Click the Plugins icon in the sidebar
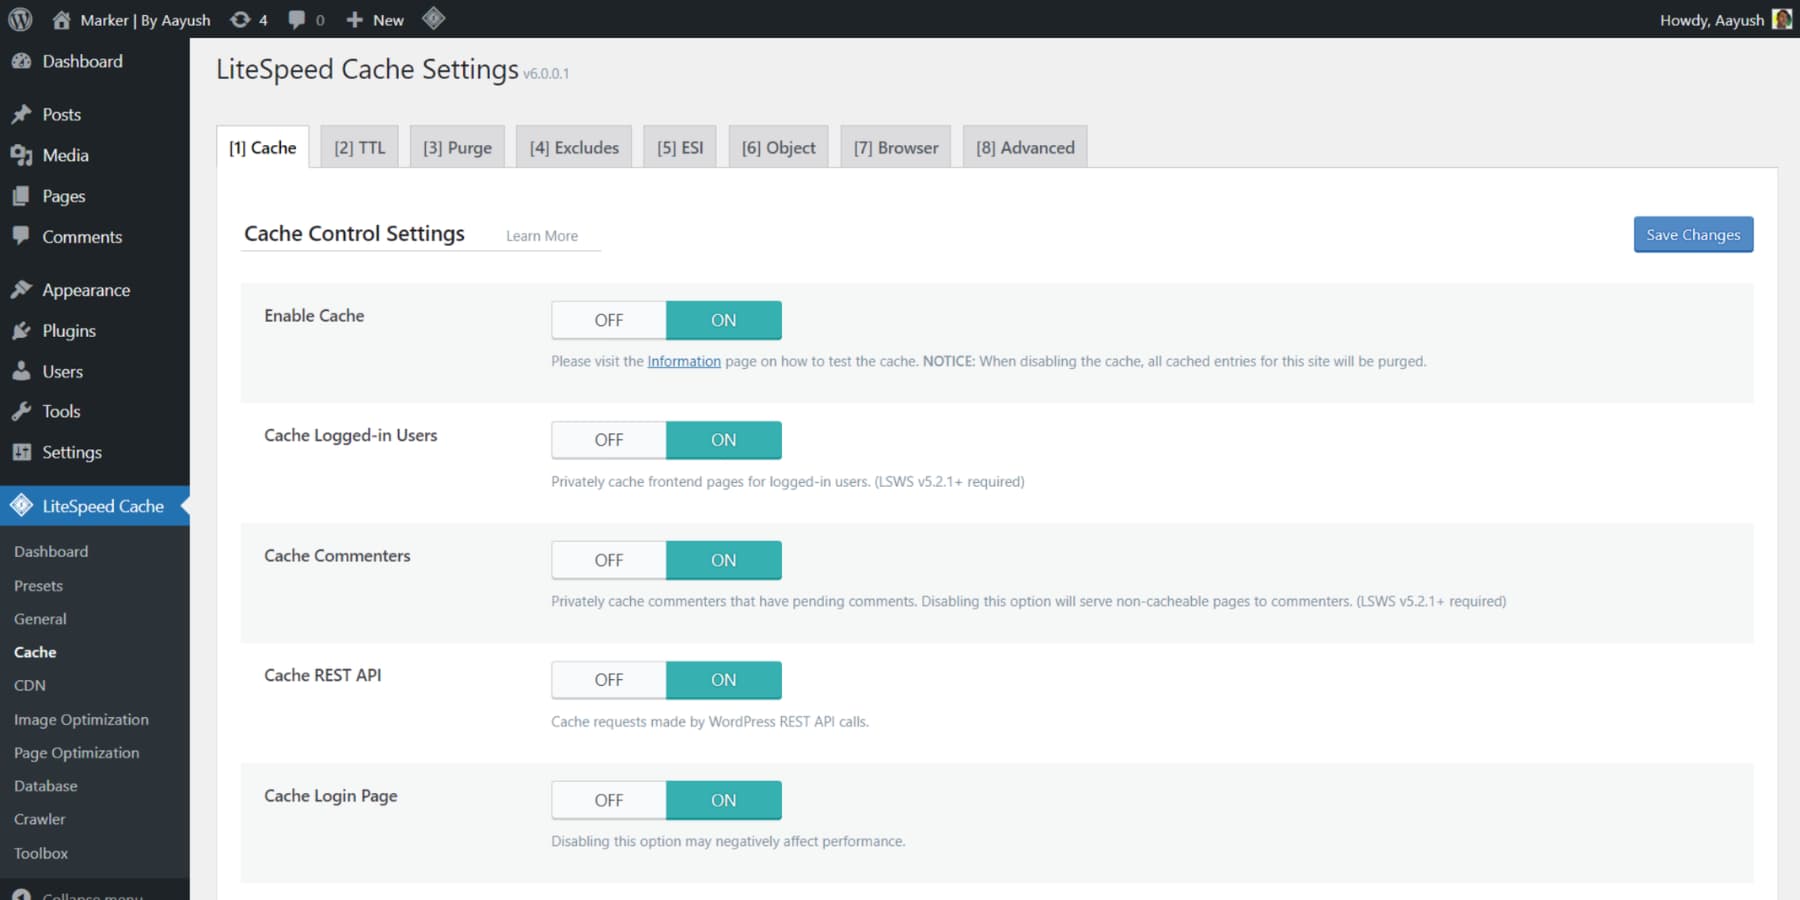Viewport: 1800px width, 900px height. (x=21, y=330)
